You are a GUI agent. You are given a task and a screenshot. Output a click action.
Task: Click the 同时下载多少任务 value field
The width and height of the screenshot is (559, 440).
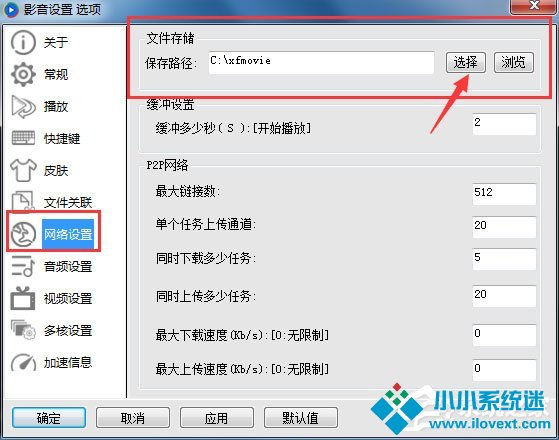pos(504,259)
